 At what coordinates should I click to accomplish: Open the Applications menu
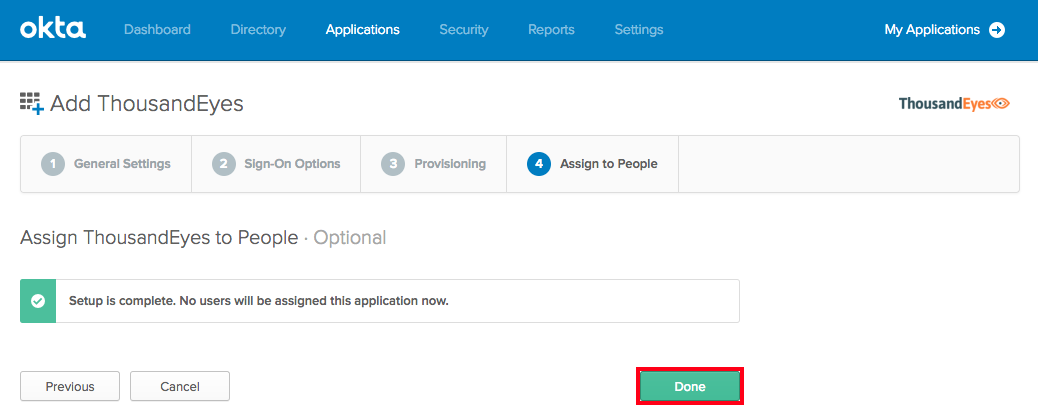(x=363, y=30)
